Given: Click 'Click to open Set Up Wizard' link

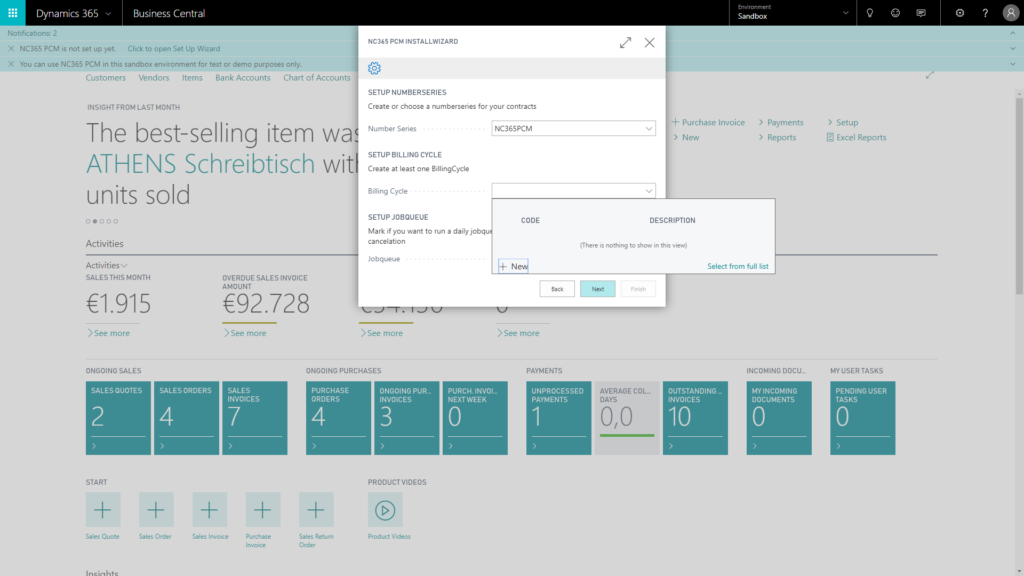Looking at the screenshot, I should [x=174, y=48].
